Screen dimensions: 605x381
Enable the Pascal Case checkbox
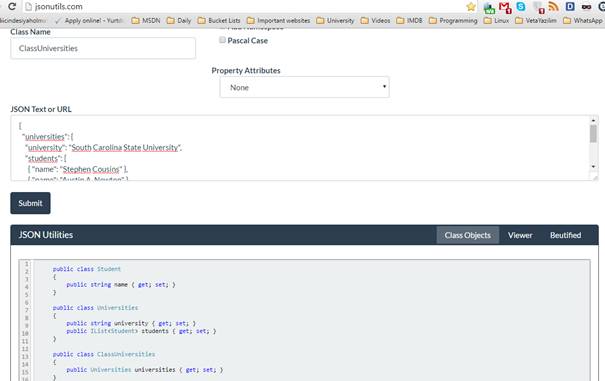tap(222, 40)
